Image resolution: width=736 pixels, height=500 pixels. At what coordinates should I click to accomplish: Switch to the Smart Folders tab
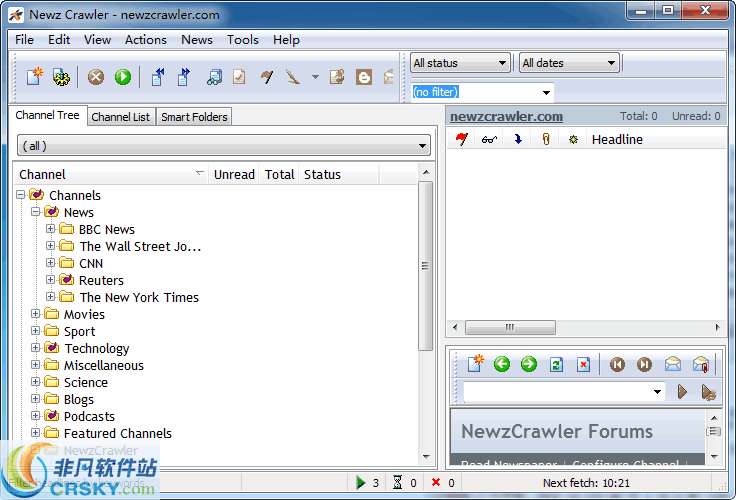pyautogui.click(x=194, y=117)
